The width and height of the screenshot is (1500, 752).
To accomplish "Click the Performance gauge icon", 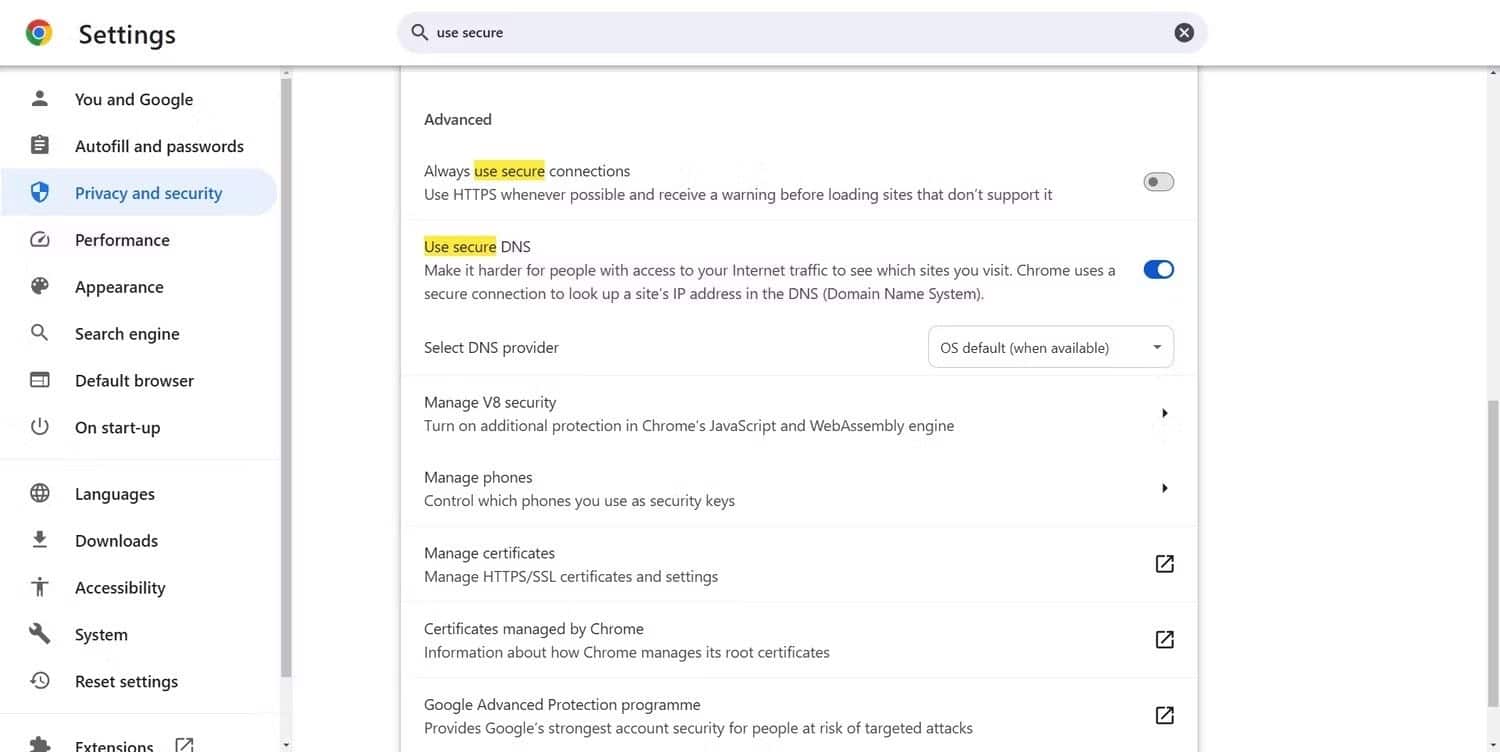I will (40, 240).
